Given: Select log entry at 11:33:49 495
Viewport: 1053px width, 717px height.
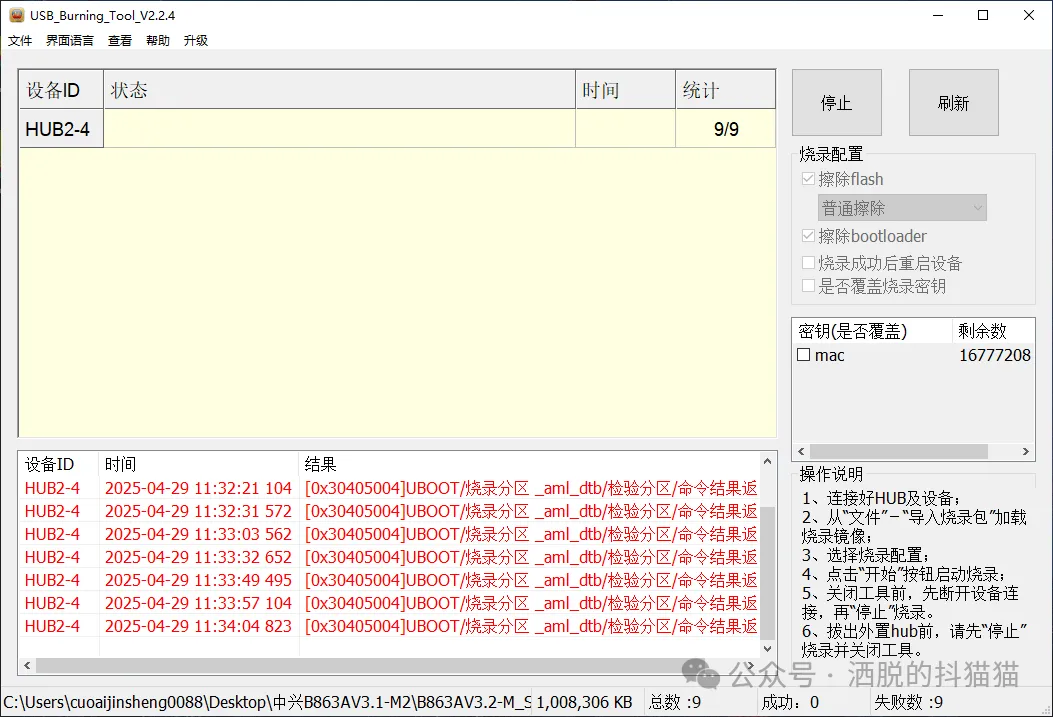Looking at the screenshot, I should click(390, 580).
